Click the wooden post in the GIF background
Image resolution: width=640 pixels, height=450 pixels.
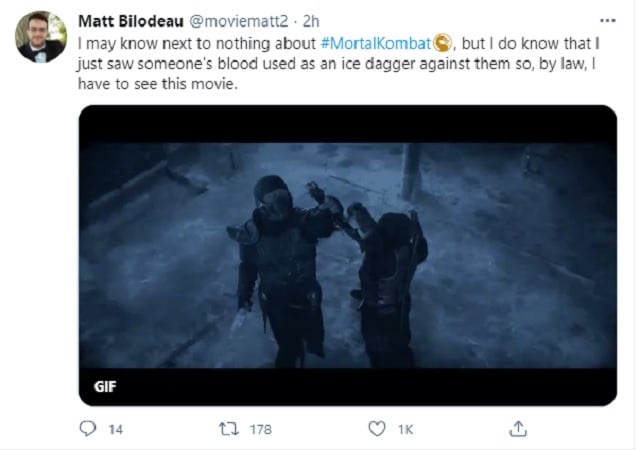[x=411, y=172]
